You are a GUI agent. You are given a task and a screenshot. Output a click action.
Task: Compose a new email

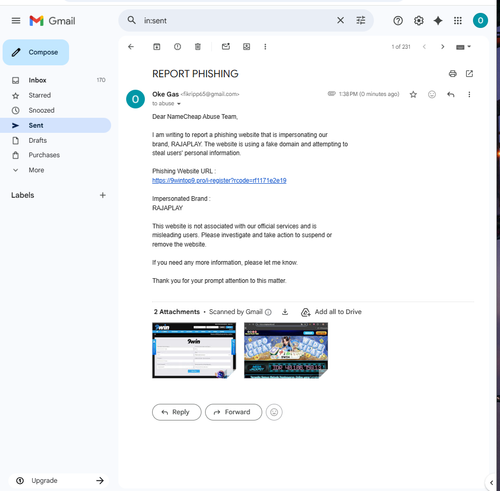point(36,52)
